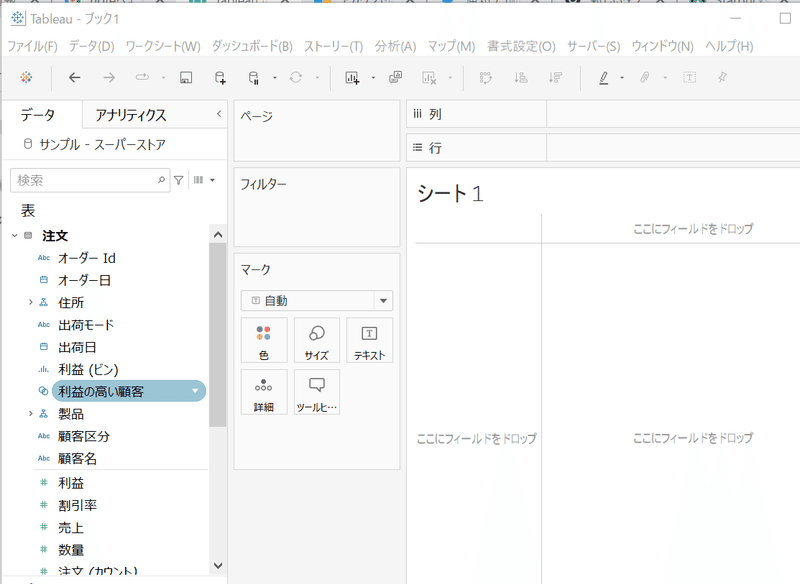Open the ストーリー(T) menu
800x584 pixels.
tap(334, 46)
